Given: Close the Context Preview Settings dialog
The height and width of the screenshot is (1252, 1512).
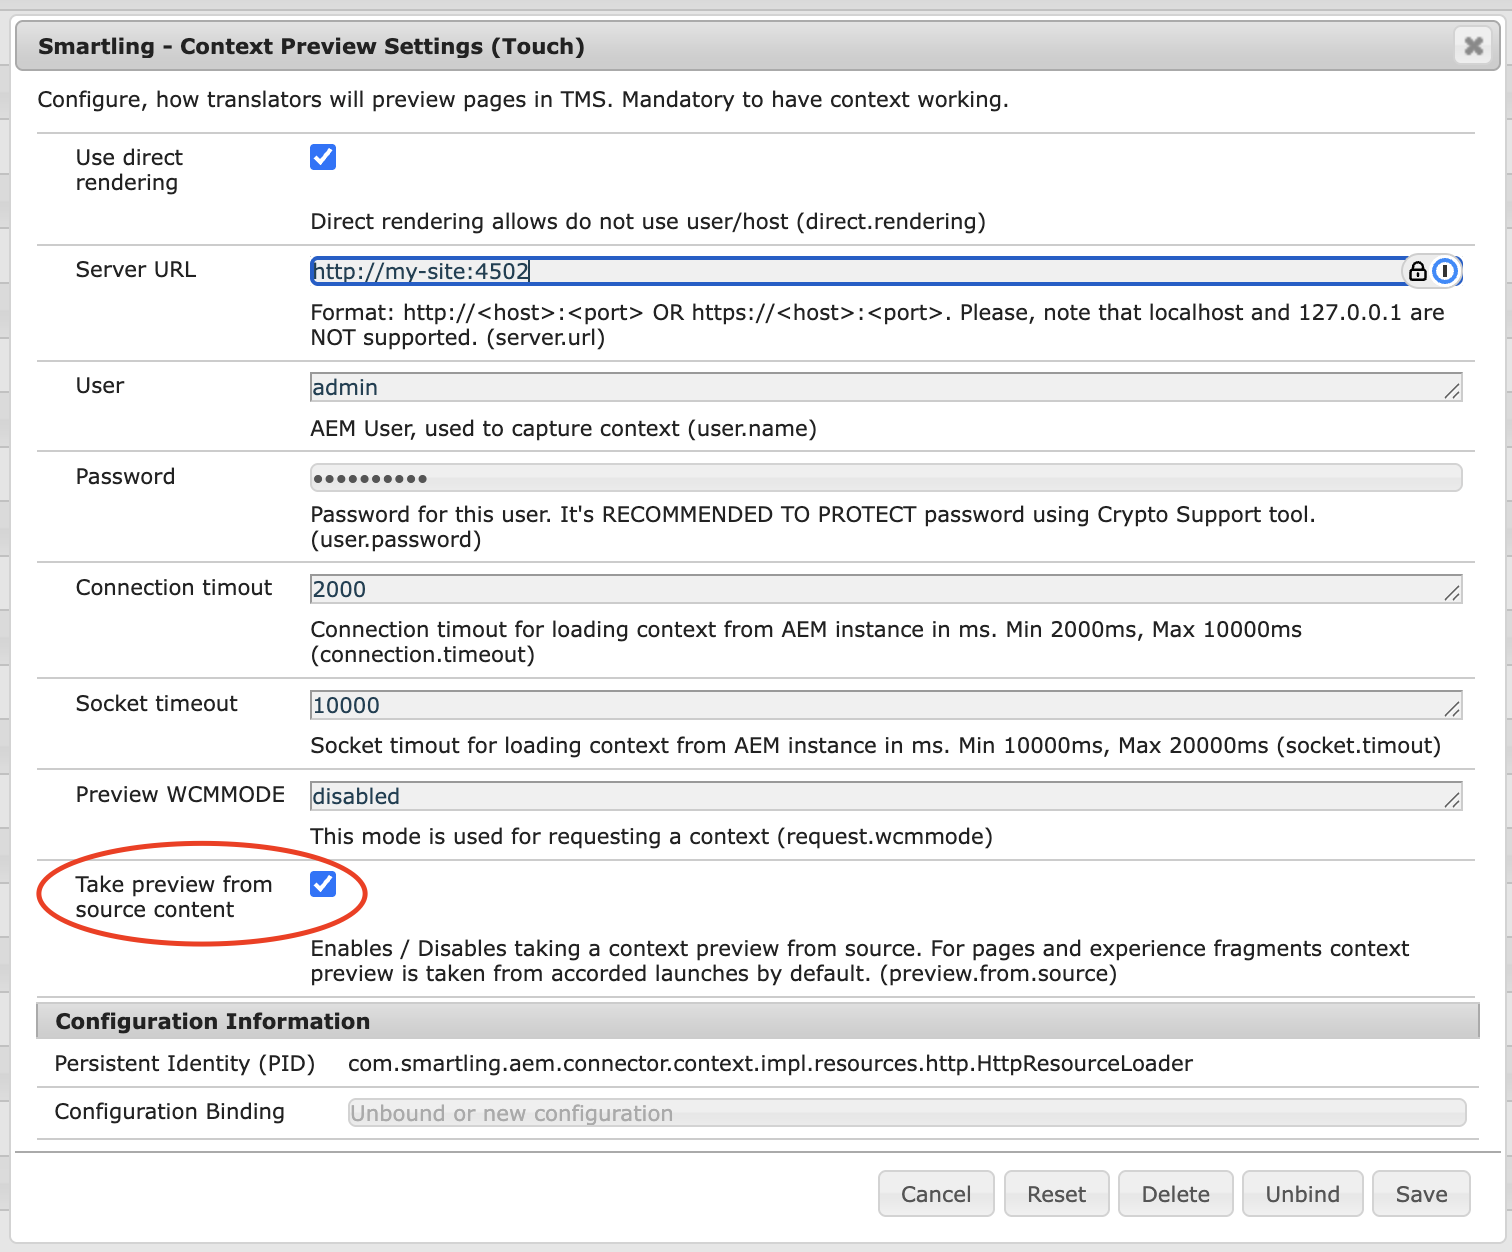Looking at the screenshot, I should [x=1472, y=46].
